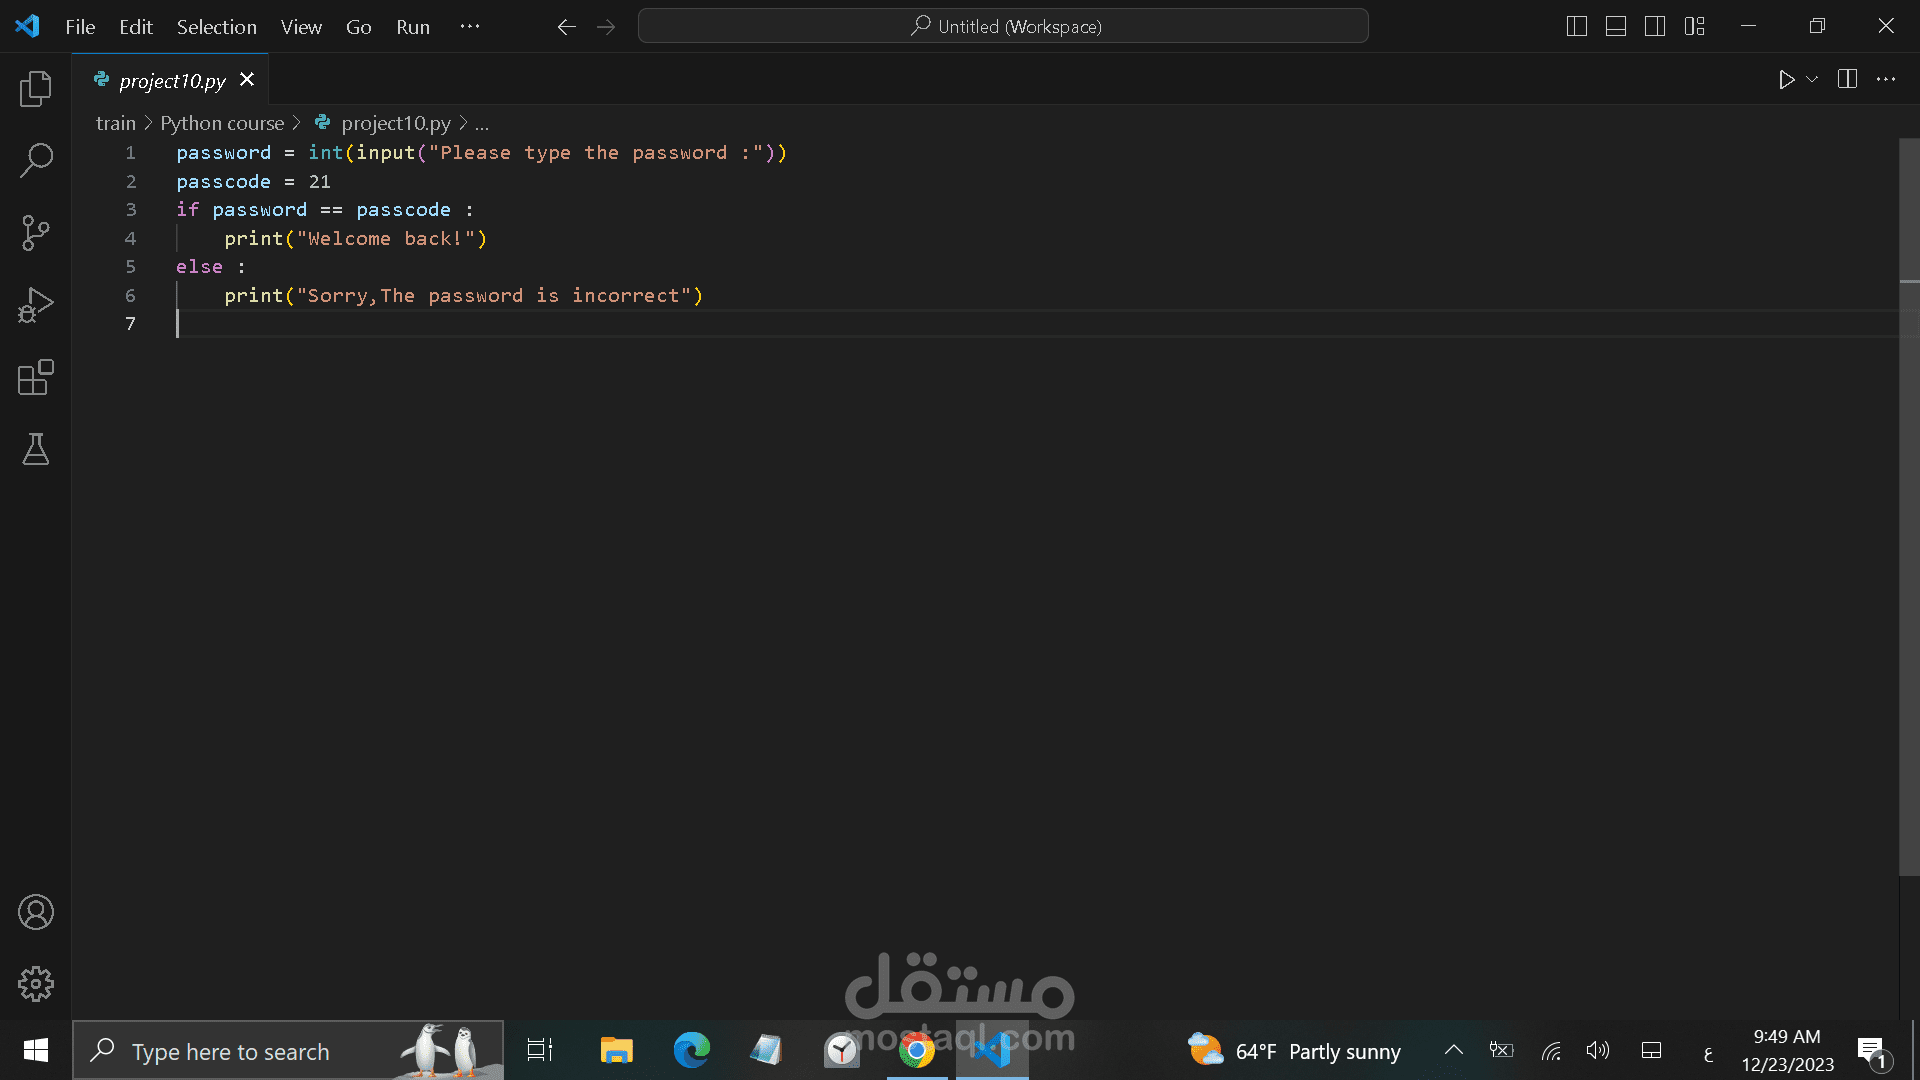Open the Search view in activity bar

pyautogui.click(x=36, y=160)
